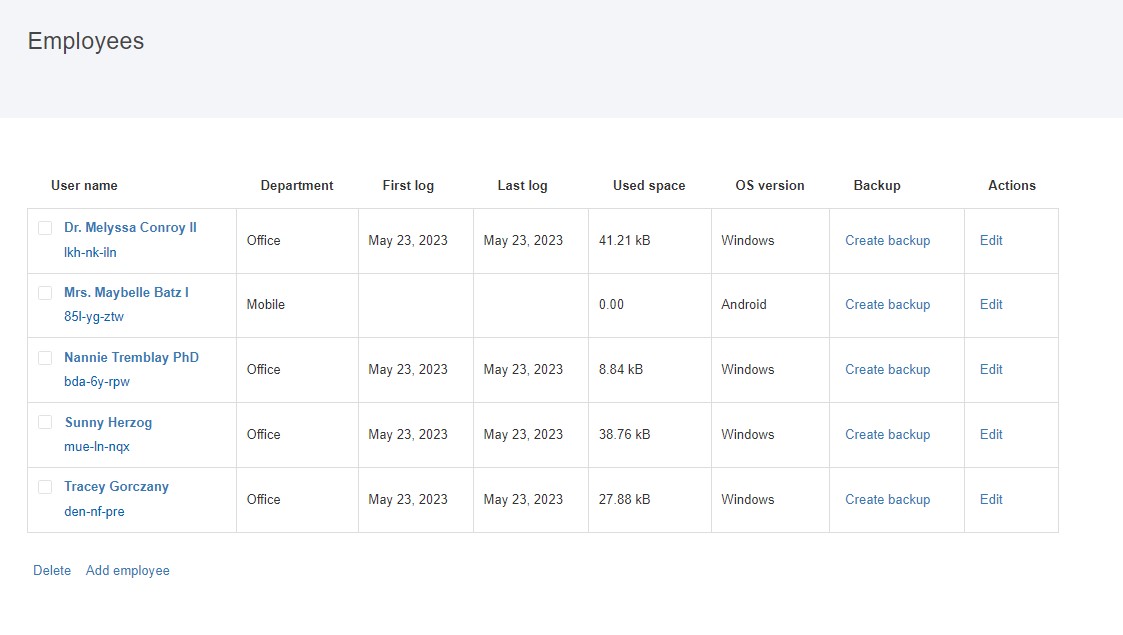Create backup for Dr. Melyssa Conroy II
The height and width of the screenshot is (635, 1123).
pos(887,241)
